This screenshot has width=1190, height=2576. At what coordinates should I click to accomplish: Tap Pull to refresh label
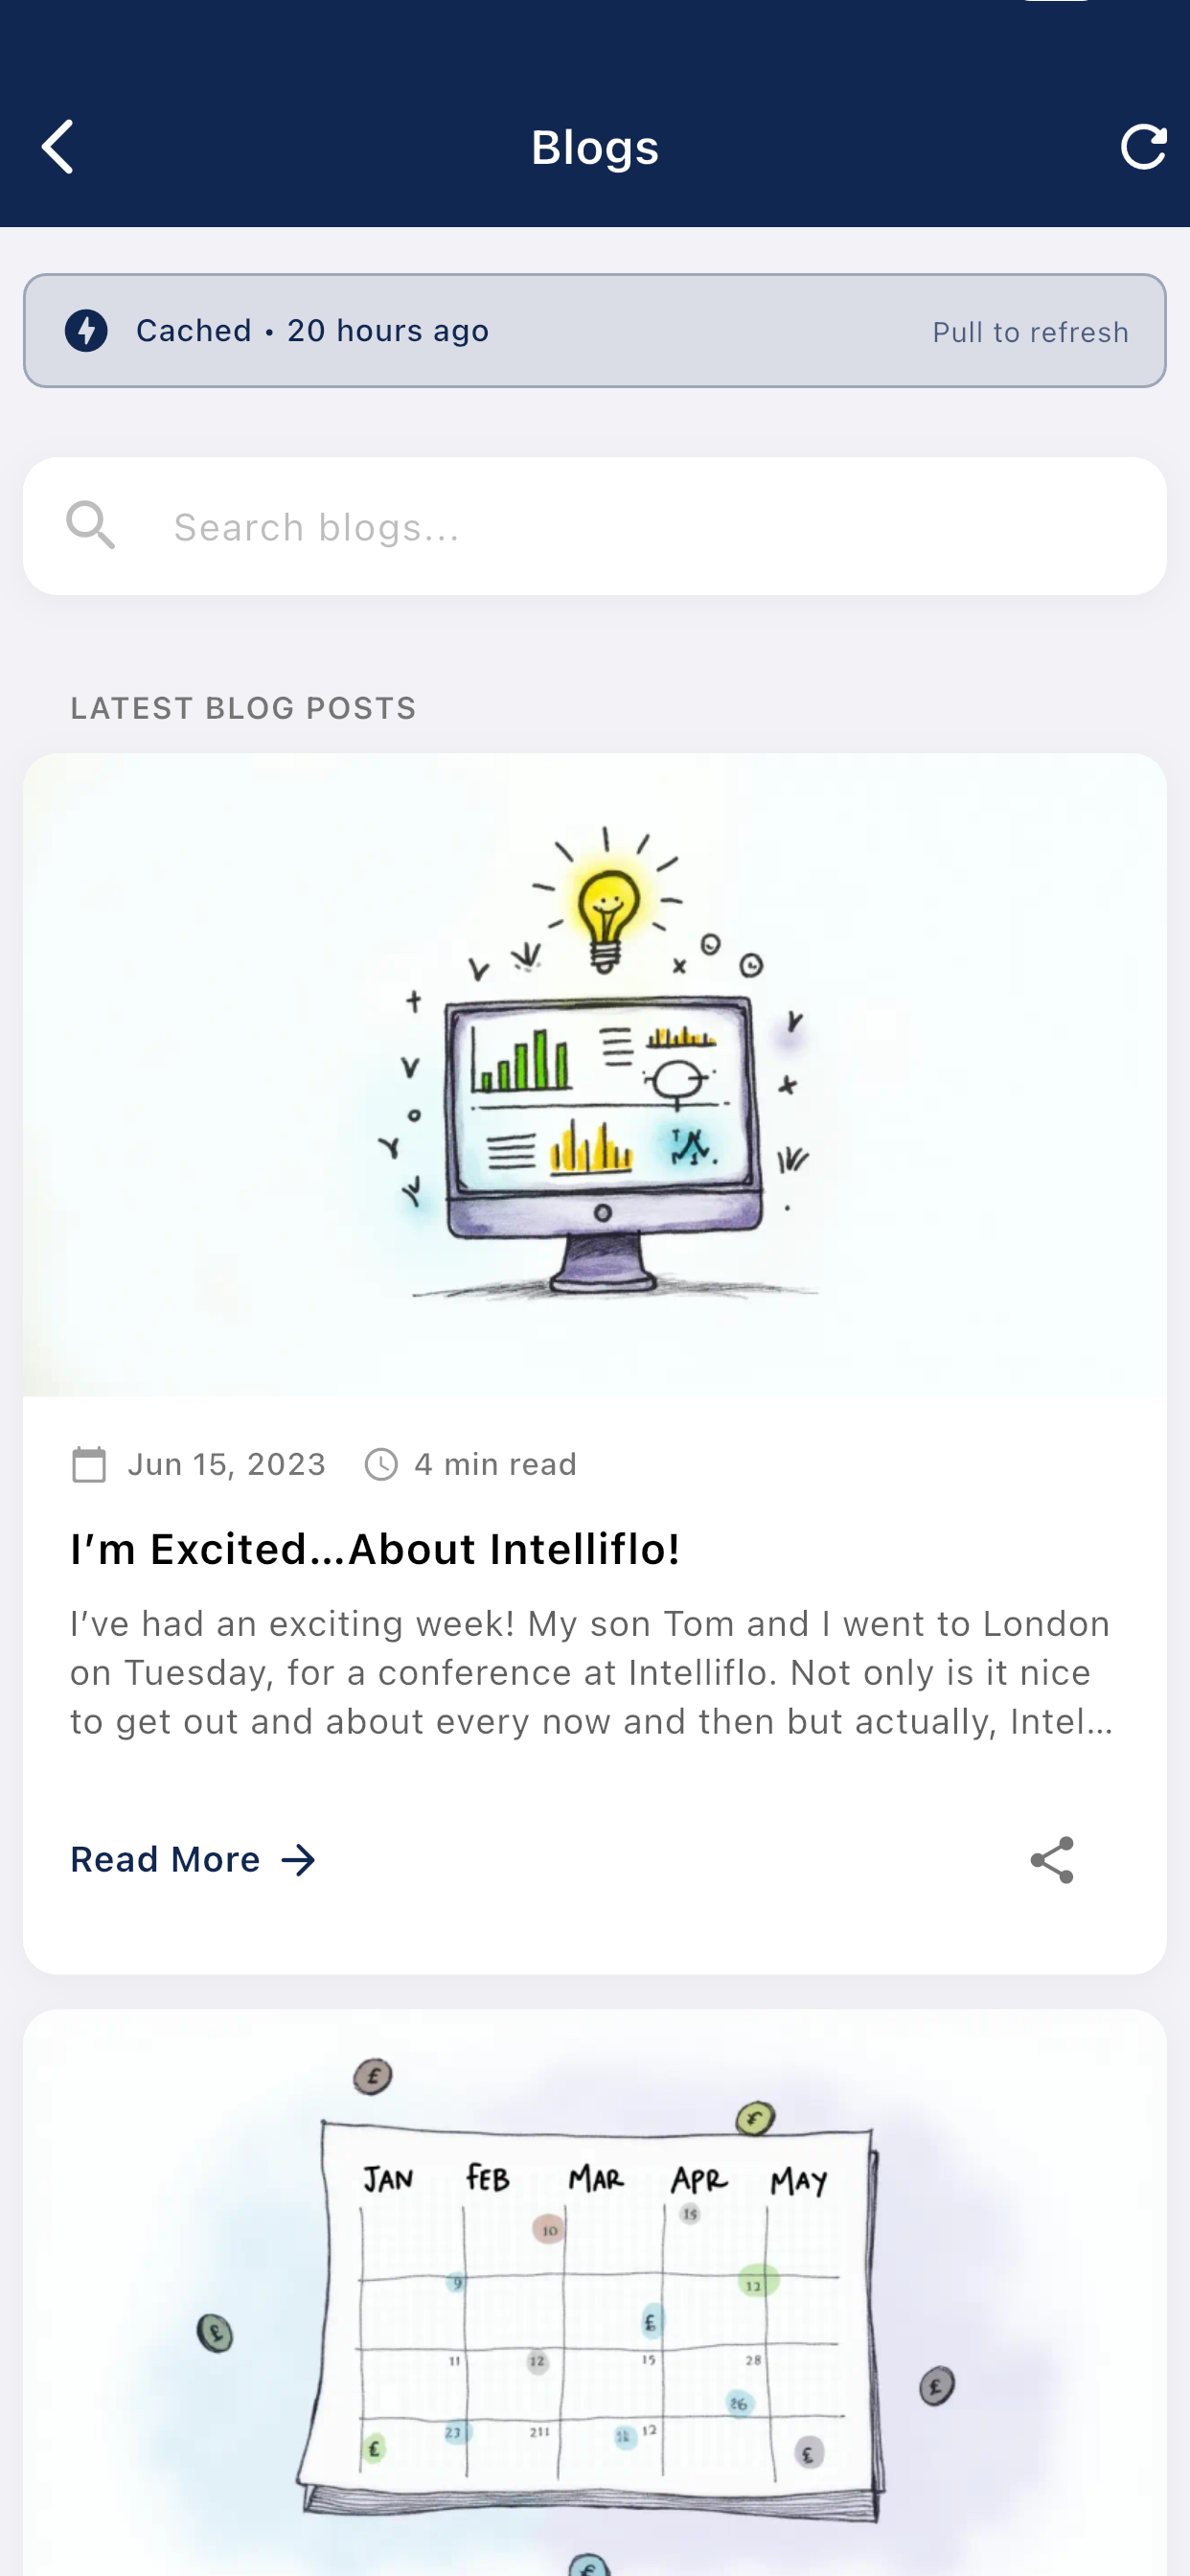click(1030, 331)
